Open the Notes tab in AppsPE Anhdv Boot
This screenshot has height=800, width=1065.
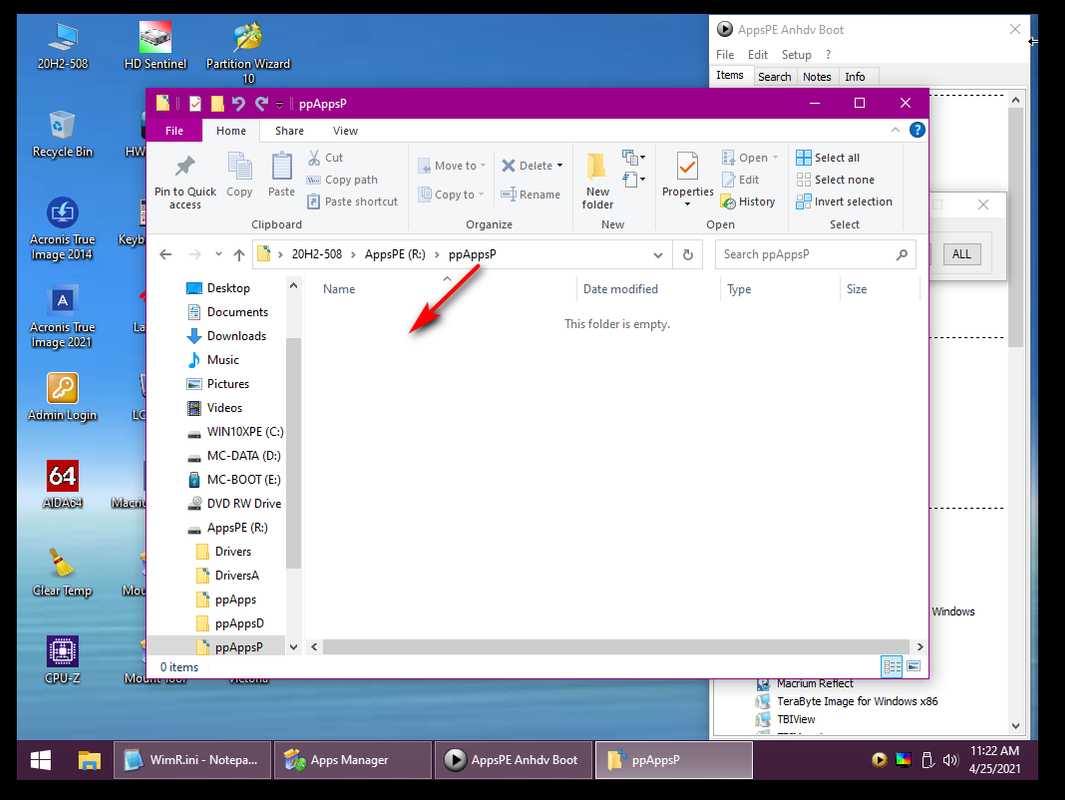816,77
